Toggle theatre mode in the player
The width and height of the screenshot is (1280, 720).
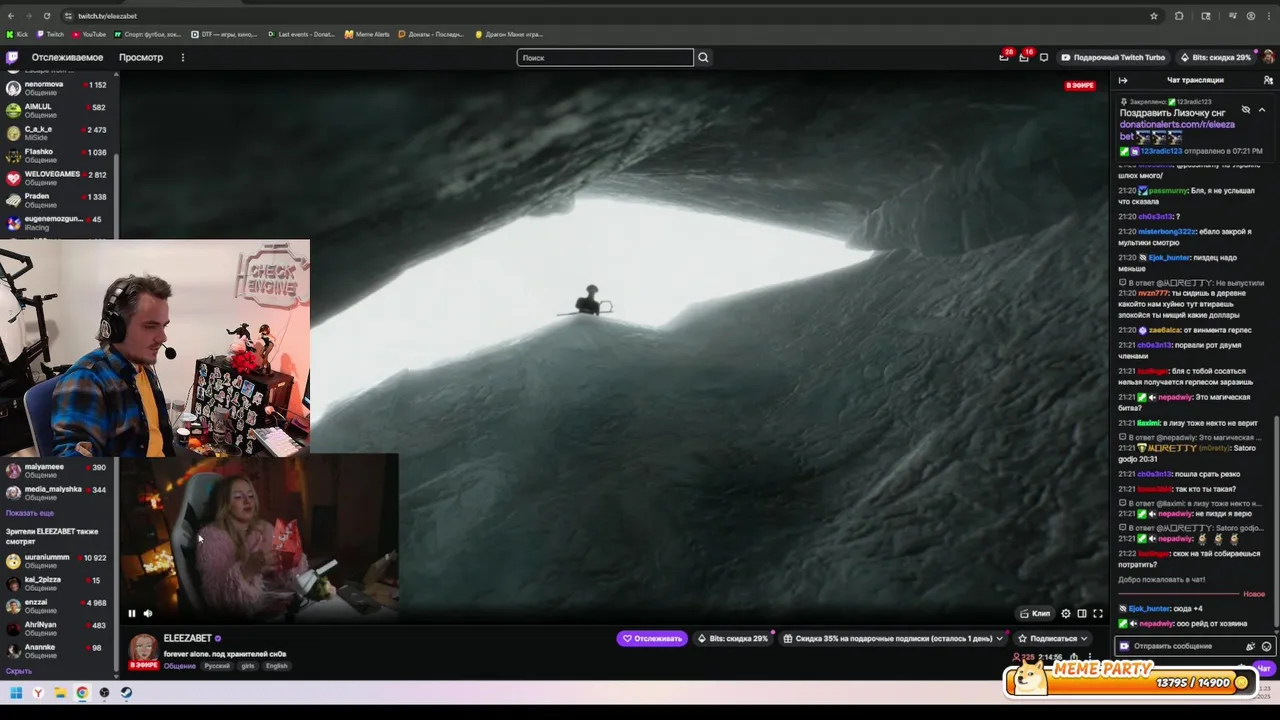[1082, 613]
